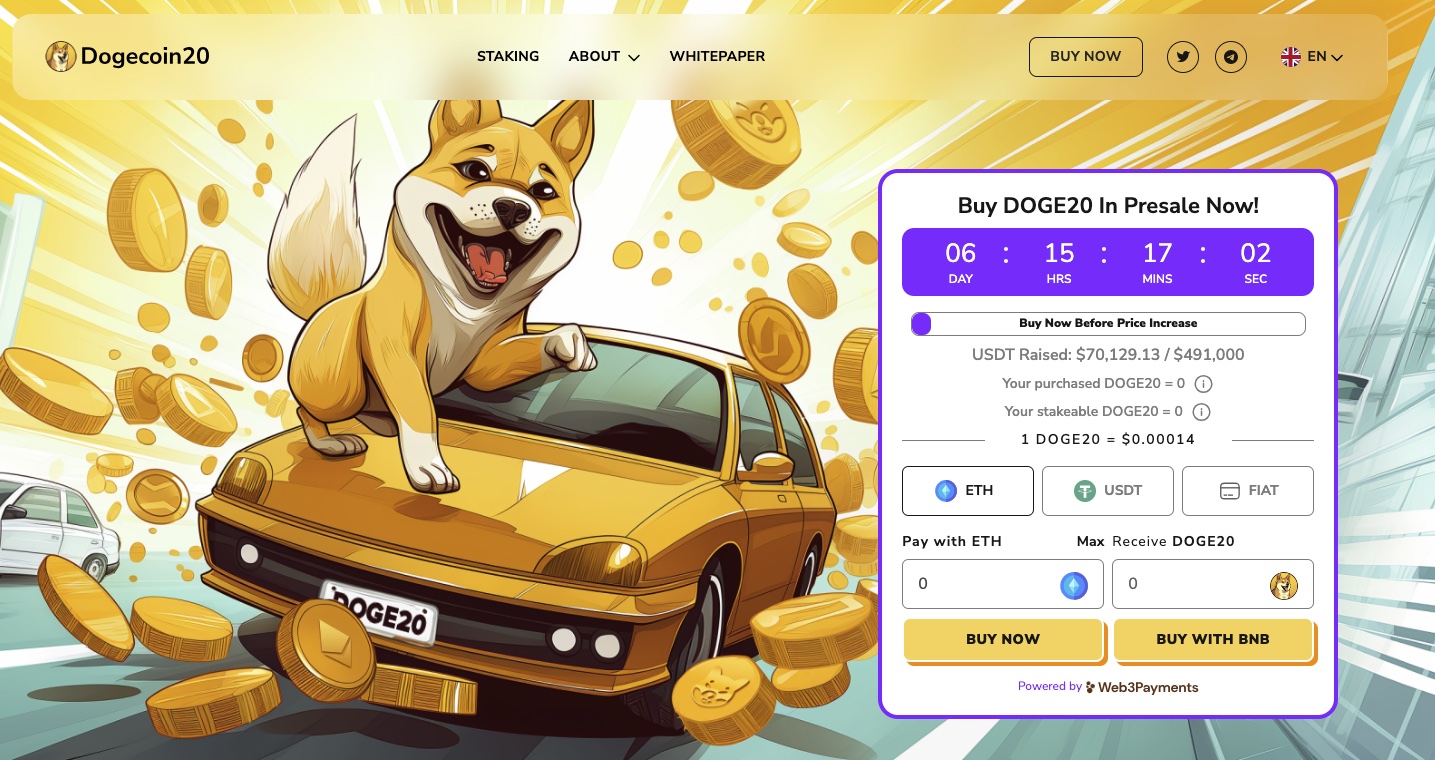
Task: Click info icon beside stakeable DOGE20
Action: coord(1202,412)
